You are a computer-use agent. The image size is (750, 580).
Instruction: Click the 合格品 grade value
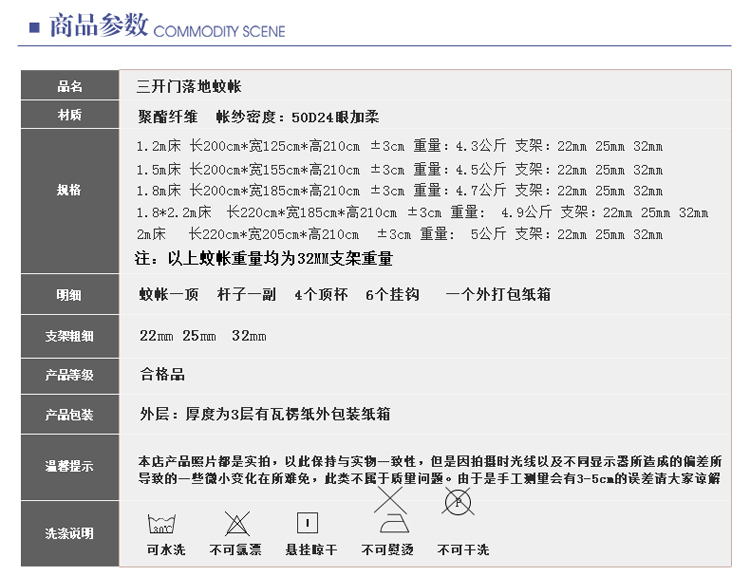point(163,375)
